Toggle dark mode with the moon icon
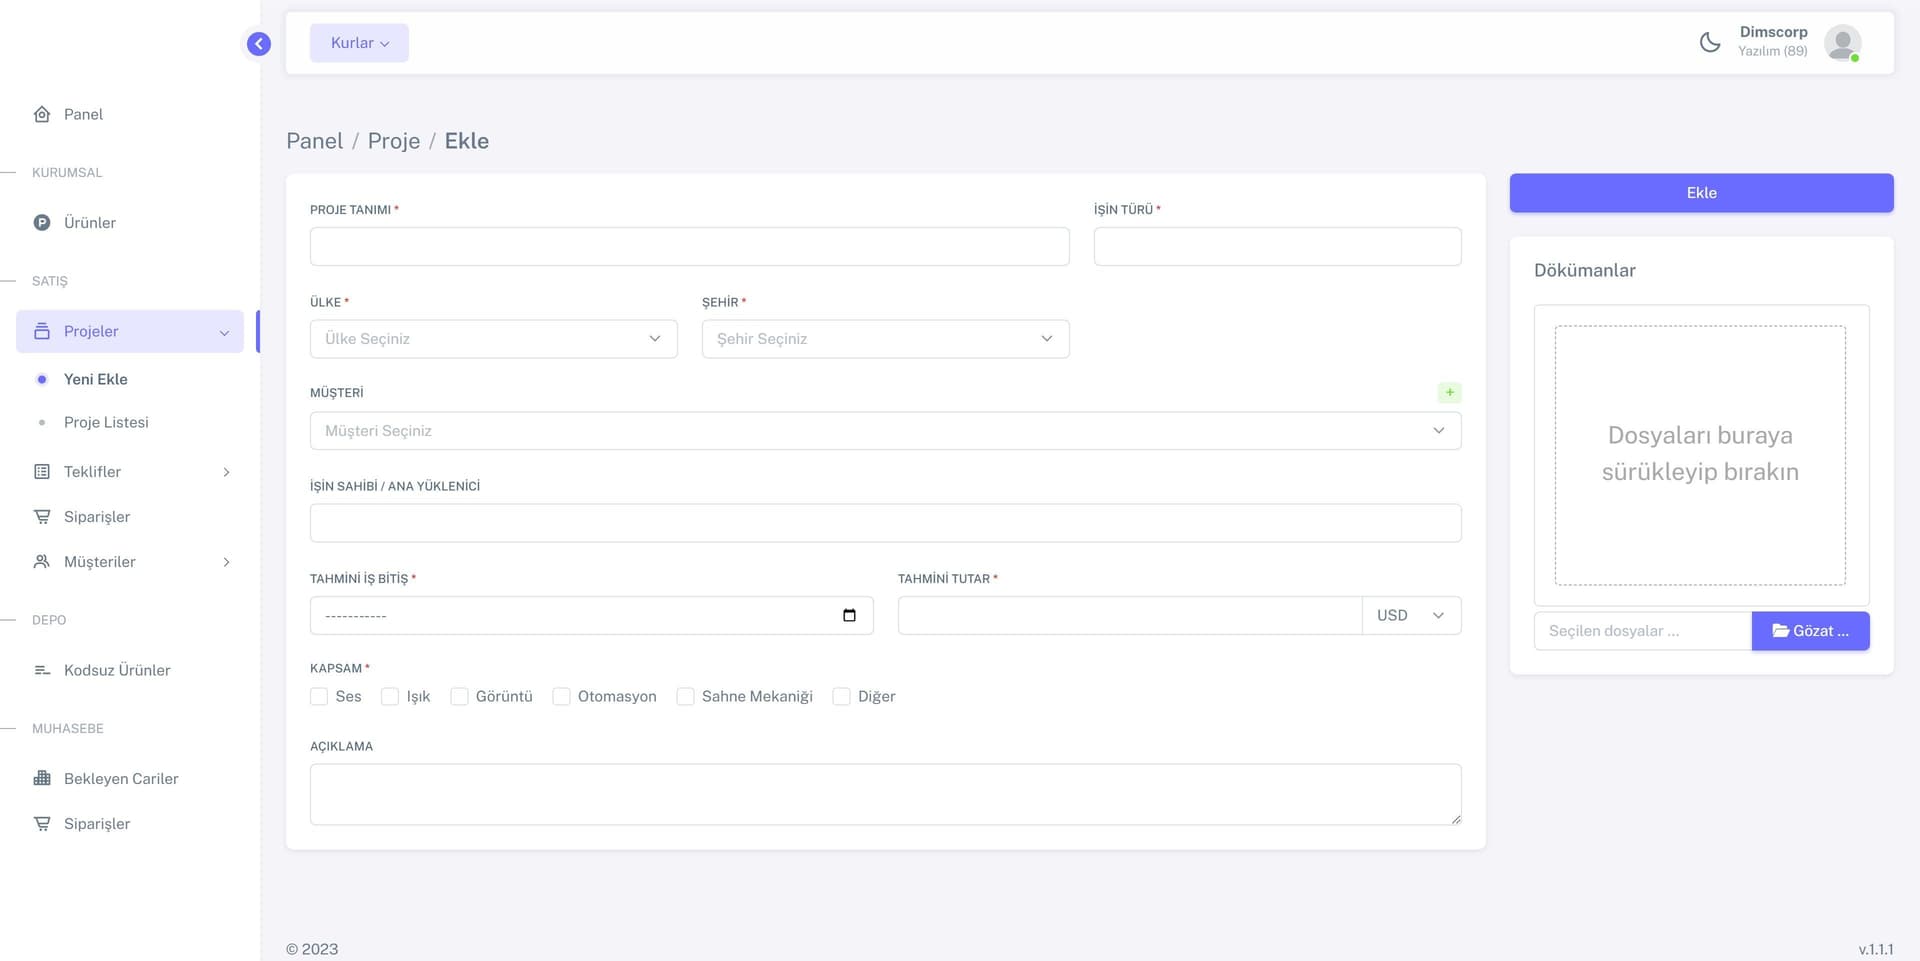Viewport: 1920px width, 961px height. (1709, 43)
